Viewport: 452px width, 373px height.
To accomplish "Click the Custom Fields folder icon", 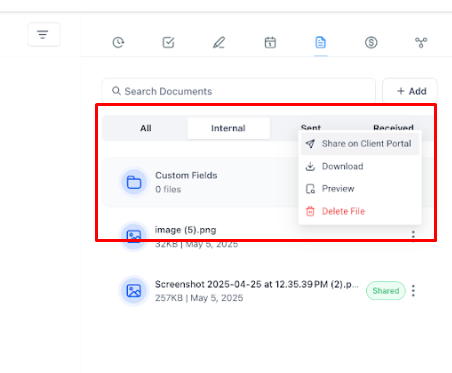I will click(x=134, y=182).
